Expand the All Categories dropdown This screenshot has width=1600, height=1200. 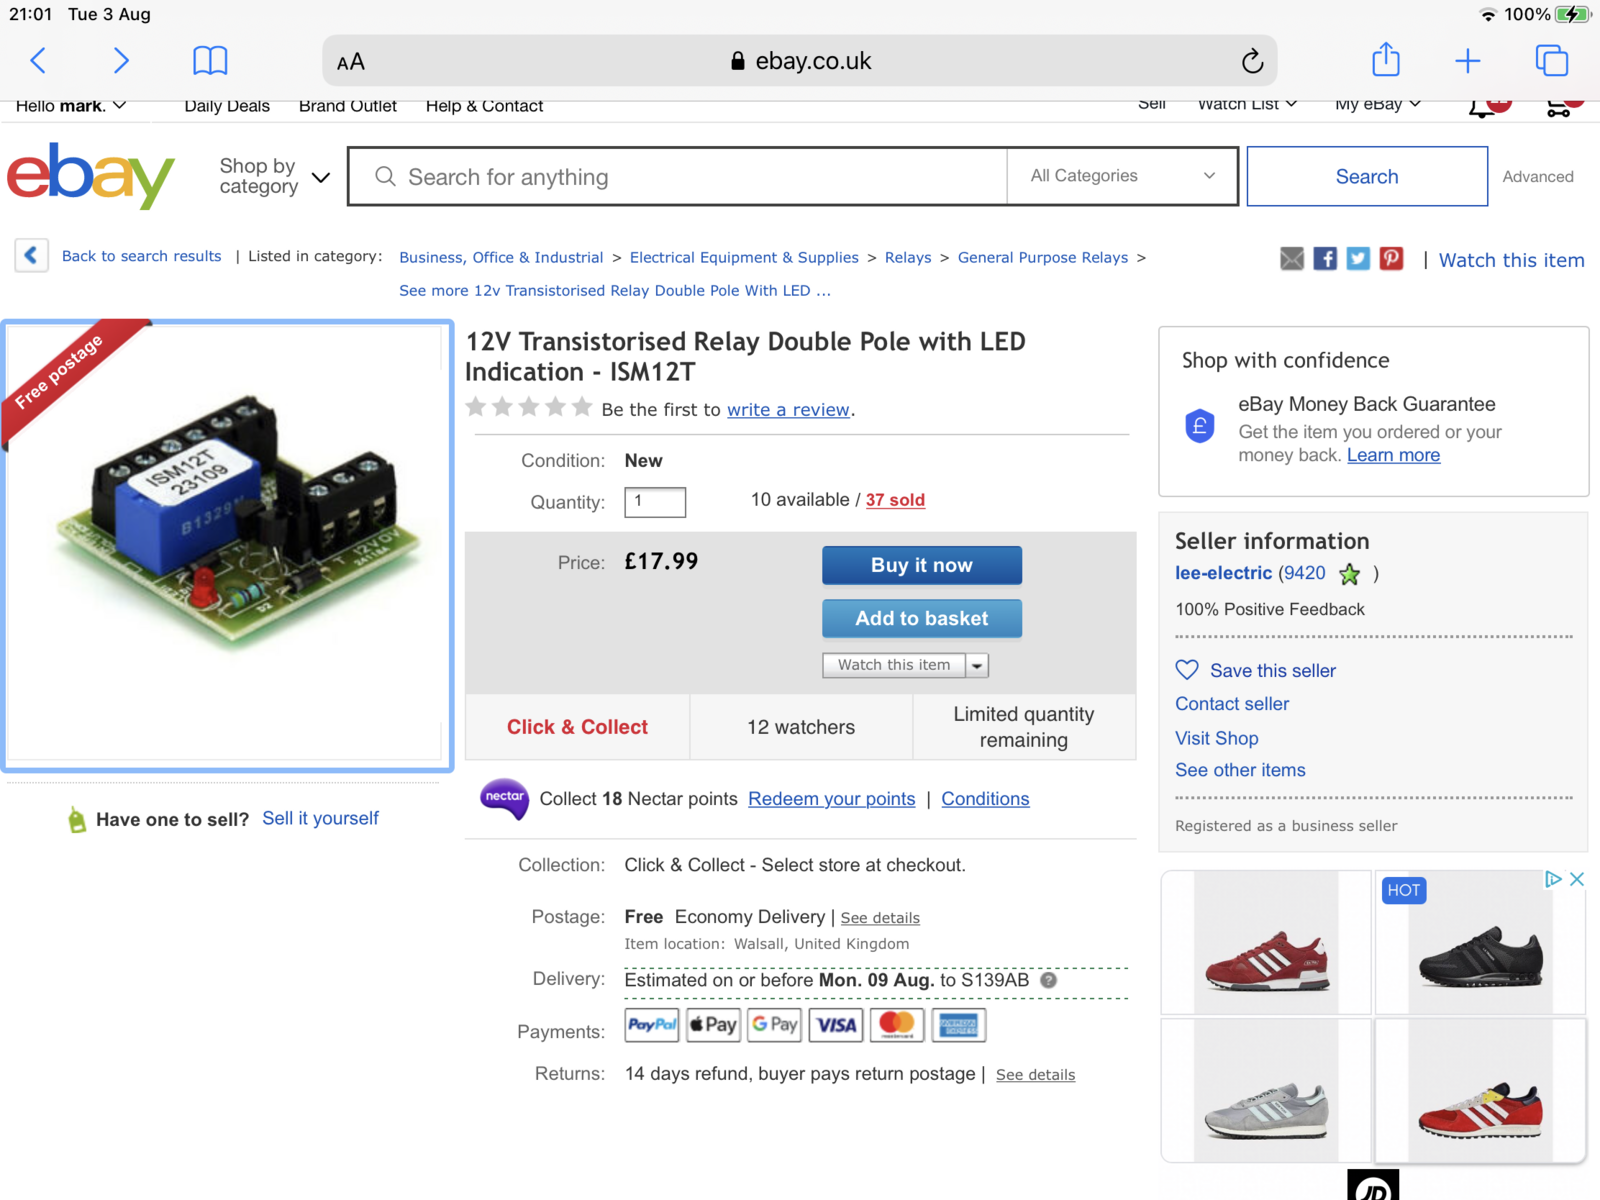(1123, 176)
